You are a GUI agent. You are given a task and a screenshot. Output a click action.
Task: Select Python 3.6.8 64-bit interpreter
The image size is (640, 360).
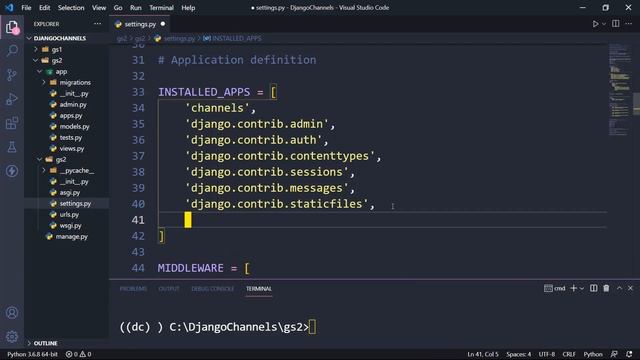pyautogui.click(x=32, y=354)
